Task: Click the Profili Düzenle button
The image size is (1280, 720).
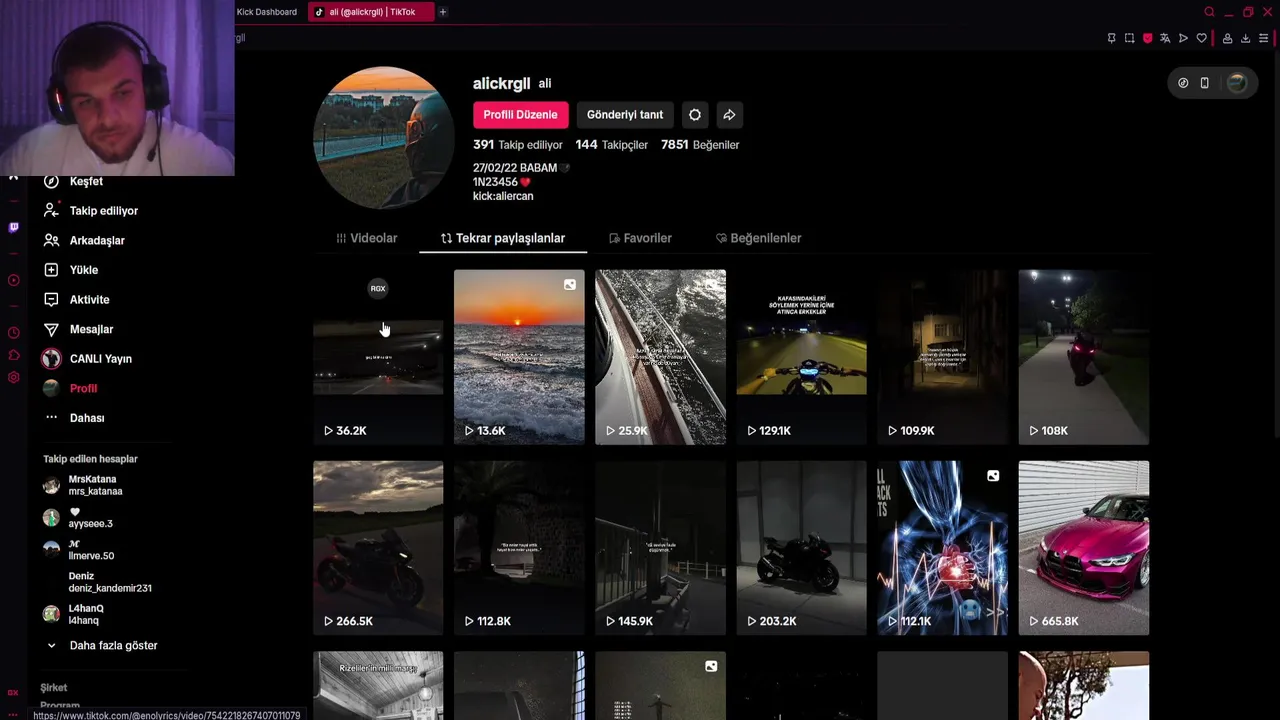Action: 521,115
